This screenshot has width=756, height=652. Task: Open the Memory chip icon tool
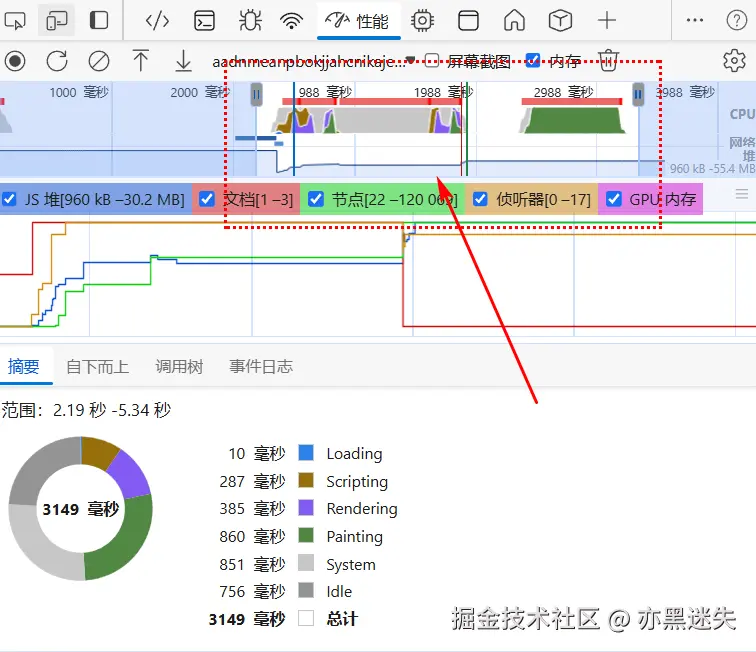pyautogui.click(x=422, y=21)
